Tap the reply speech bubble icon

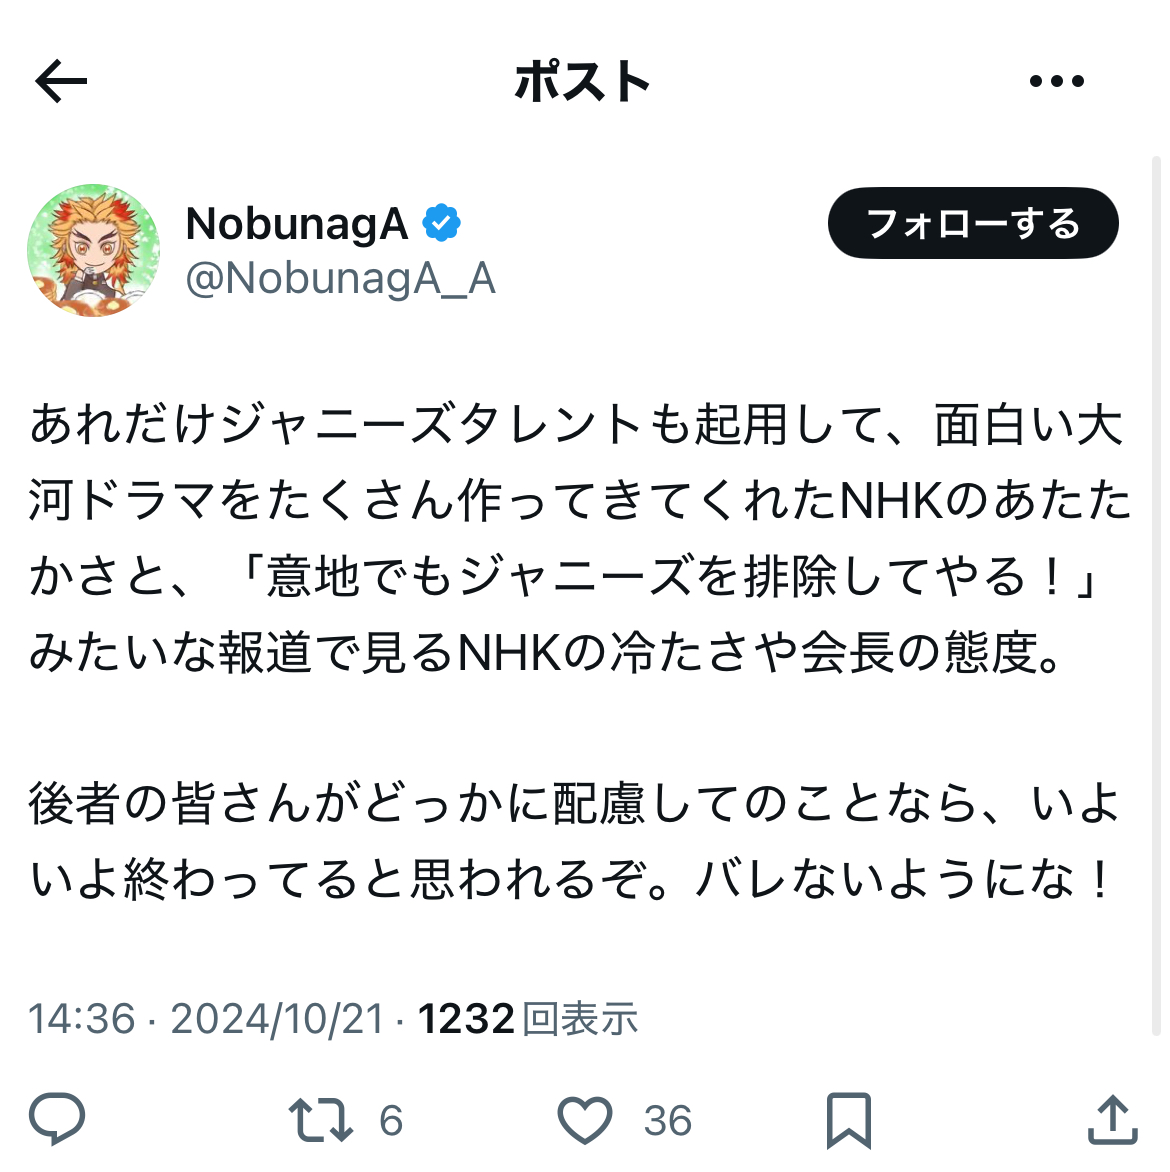coord(57,1119)
